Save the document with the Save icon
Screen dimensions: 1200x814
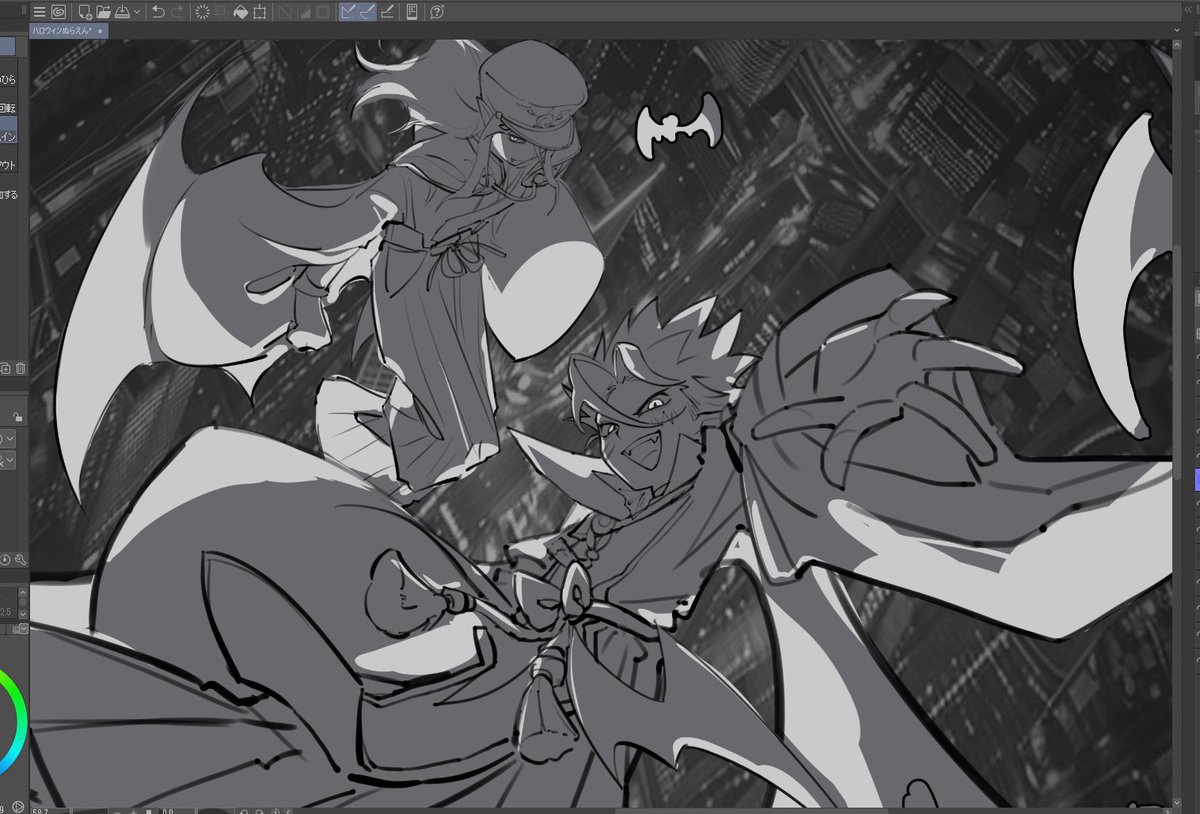click(121, 12)
